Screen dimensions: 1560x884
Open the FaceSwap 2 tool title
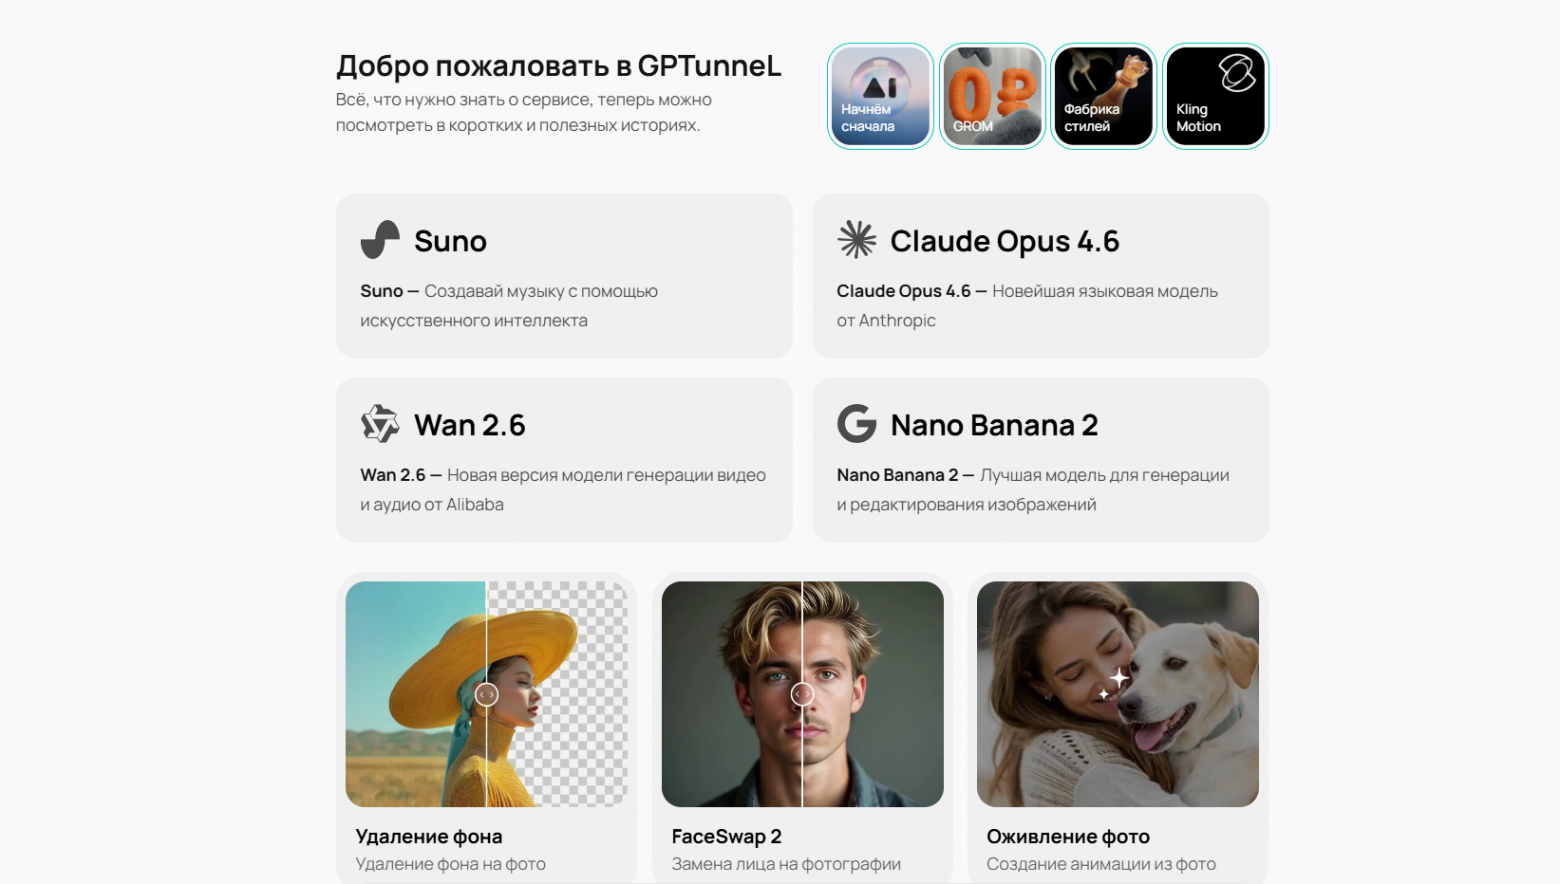(x=726, y=836)
